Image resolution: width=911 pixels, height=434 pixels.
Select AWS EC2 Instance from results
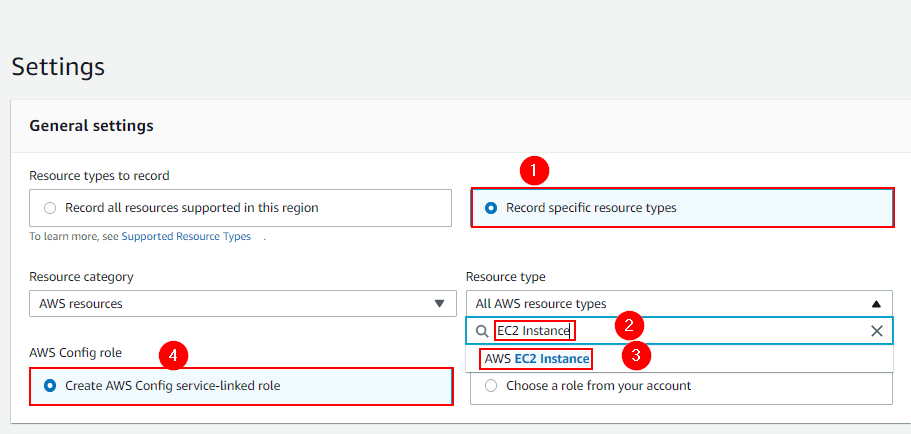pos(537,358)
